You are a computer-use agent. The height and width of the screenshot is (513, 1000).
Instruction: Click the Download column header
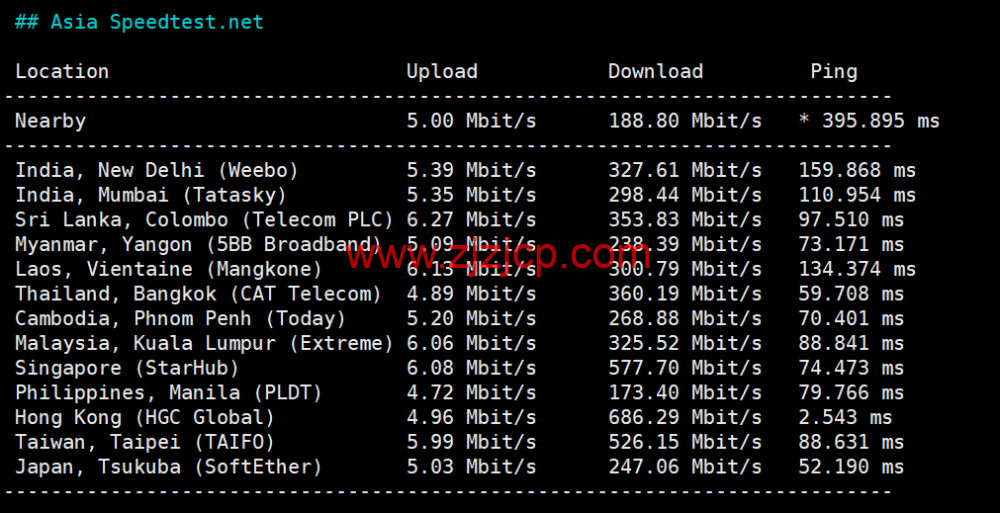coord(655,71)
